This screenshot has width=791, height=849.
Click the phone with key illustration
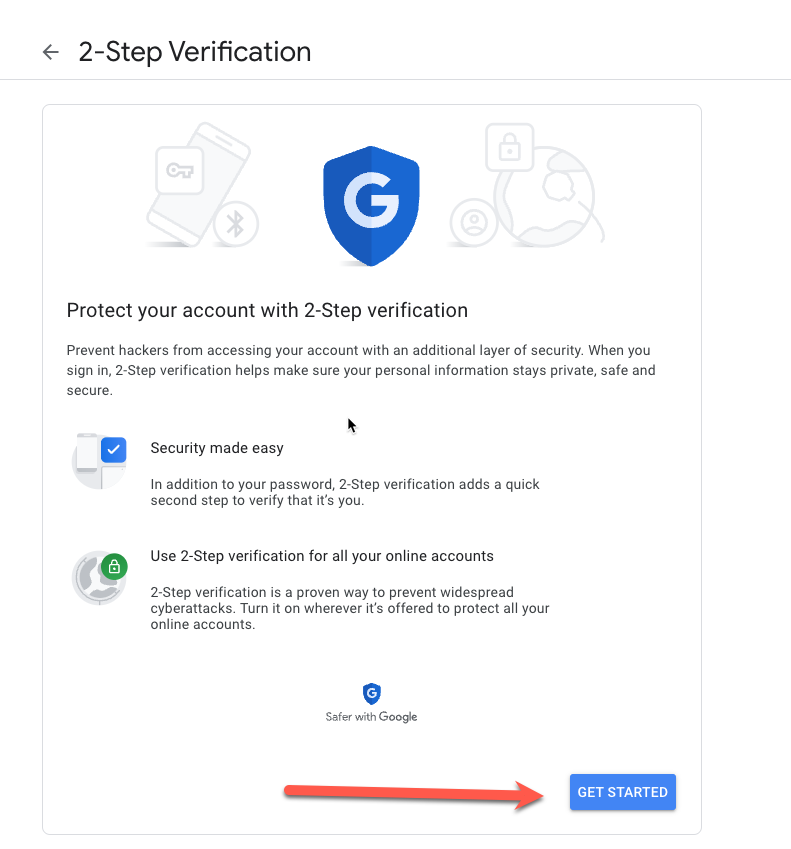[x=198, y=184]
